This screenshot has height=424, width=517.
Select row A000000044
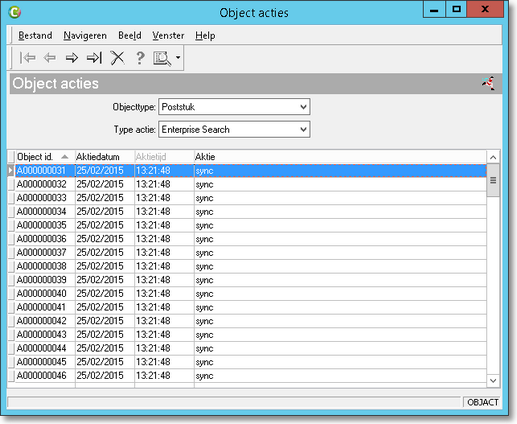point(251,348)
